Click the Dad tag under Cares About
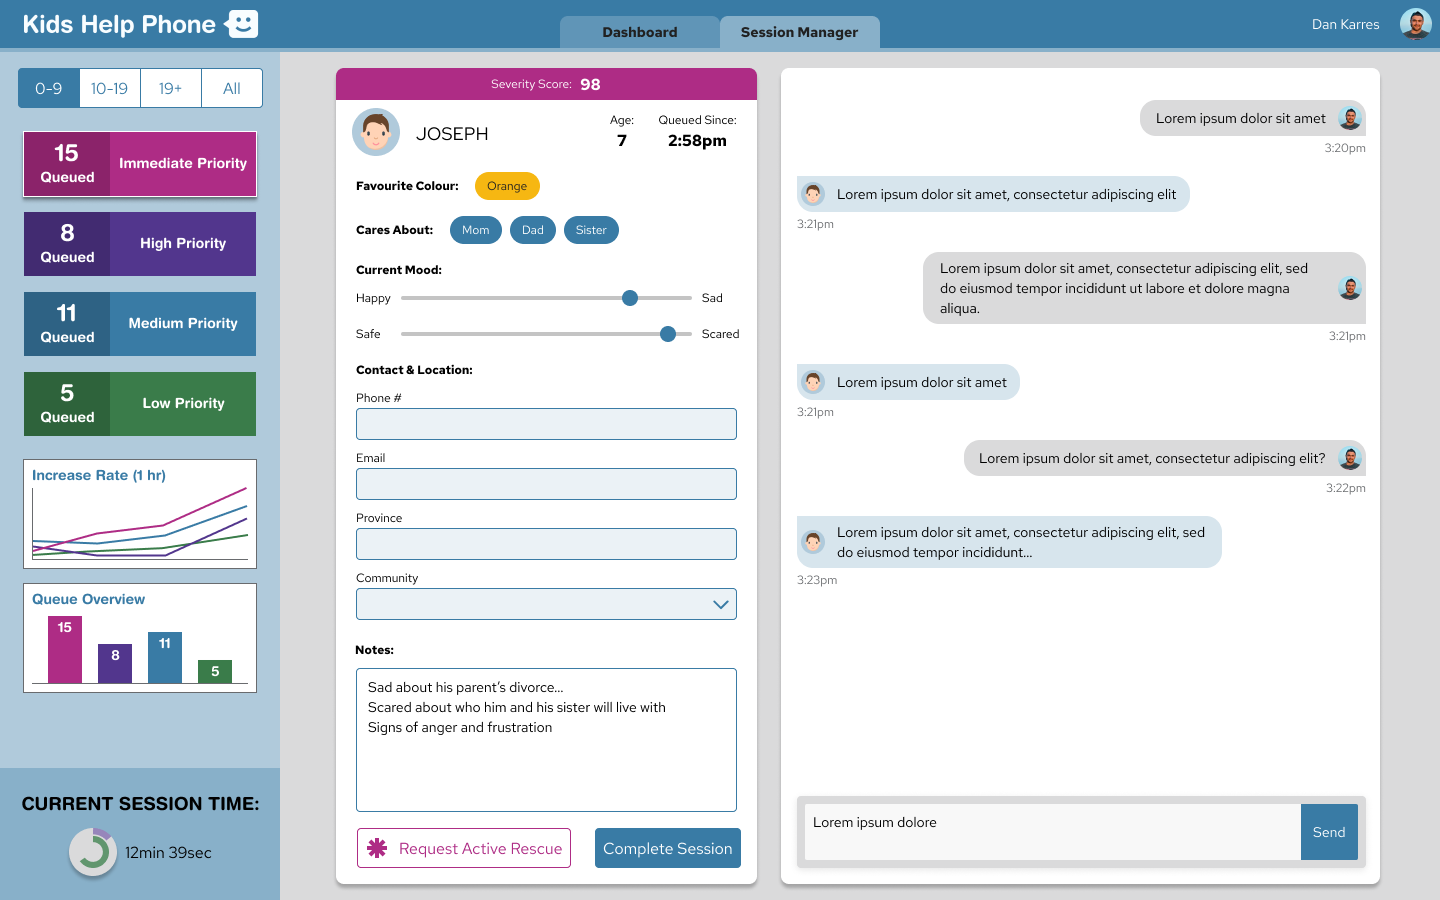 533,230
